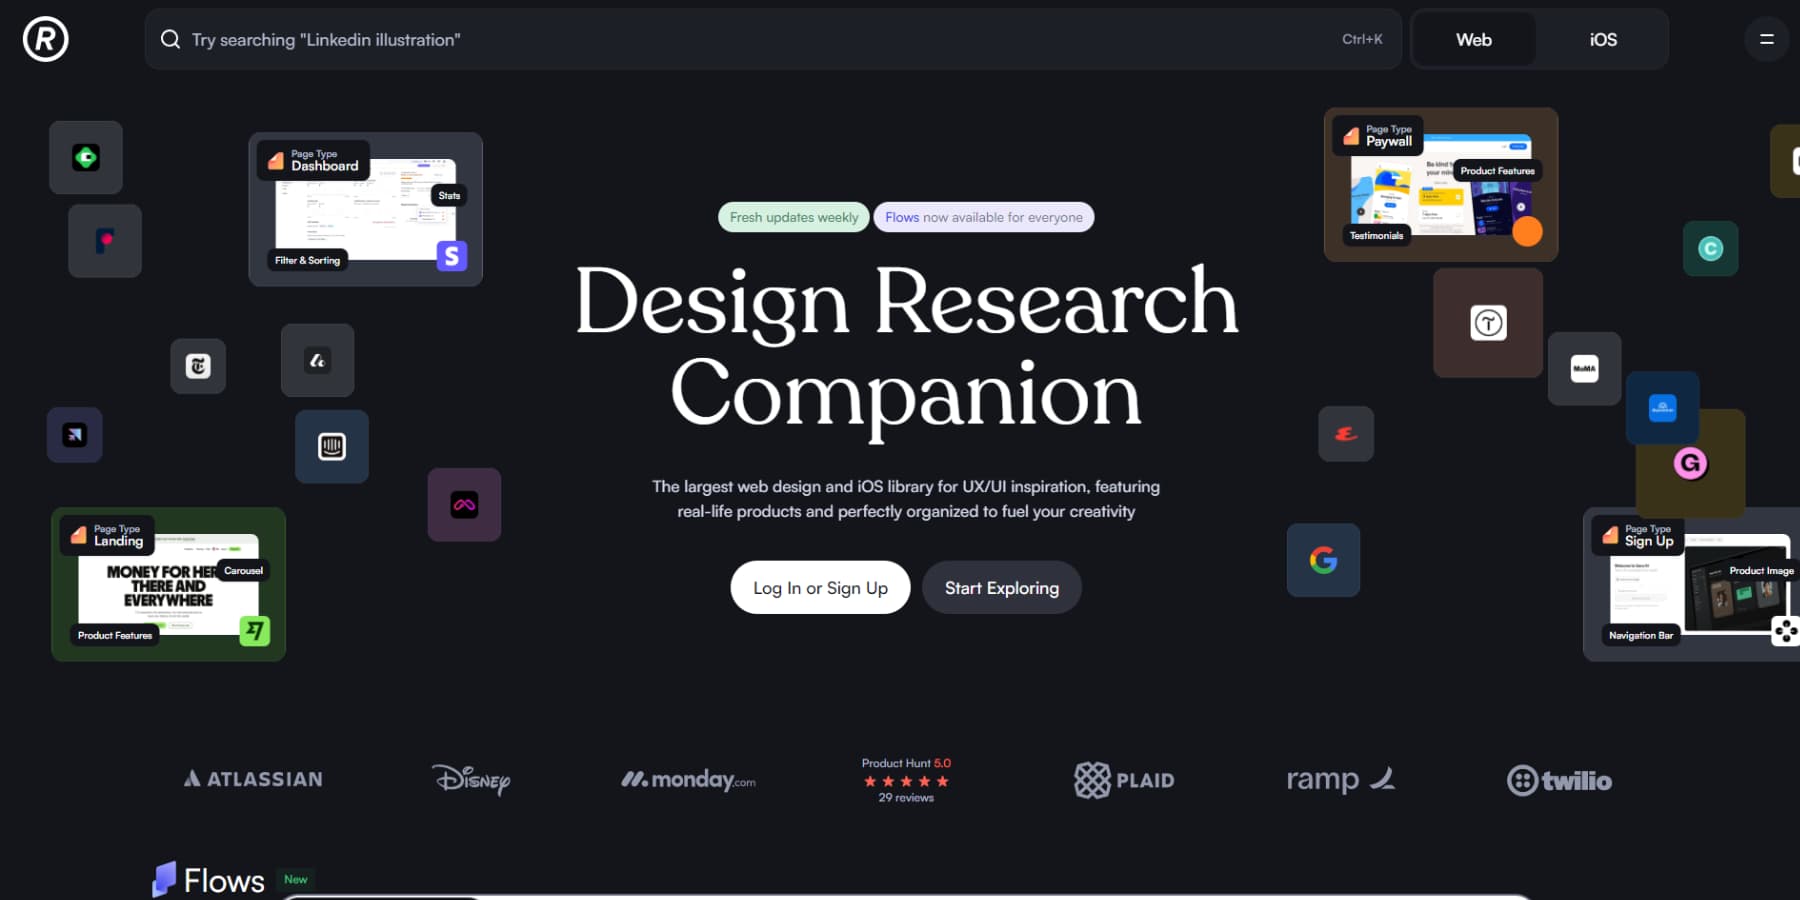
Task: Click the Meta infinity logo icon
Action: pos(464,505)
